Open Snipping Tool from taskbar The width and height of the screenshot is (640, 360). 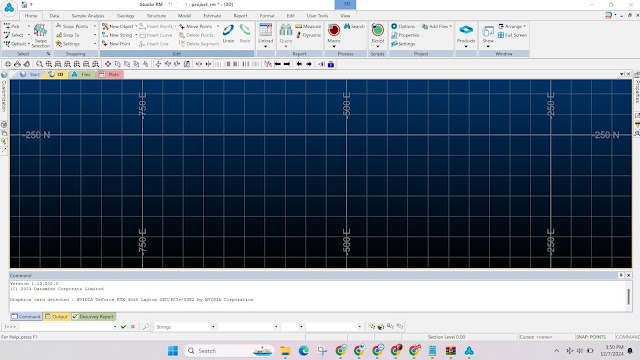point(322,351)
